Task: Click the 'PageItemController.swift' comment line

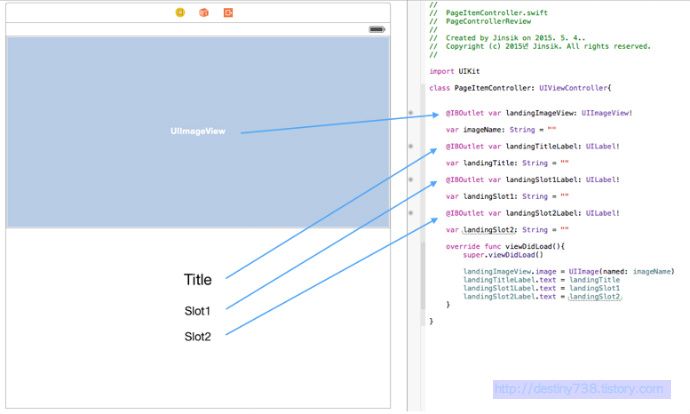Action: pos(488,13)
